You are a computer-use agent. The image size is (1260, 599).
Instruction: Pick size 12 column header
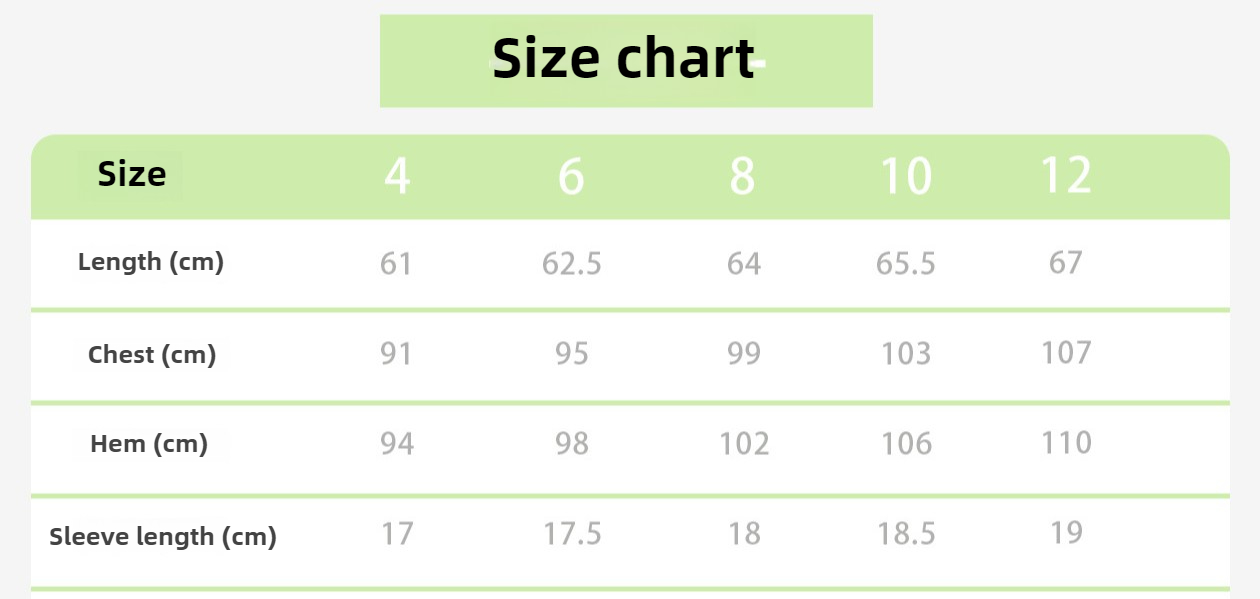point(1066,176)
